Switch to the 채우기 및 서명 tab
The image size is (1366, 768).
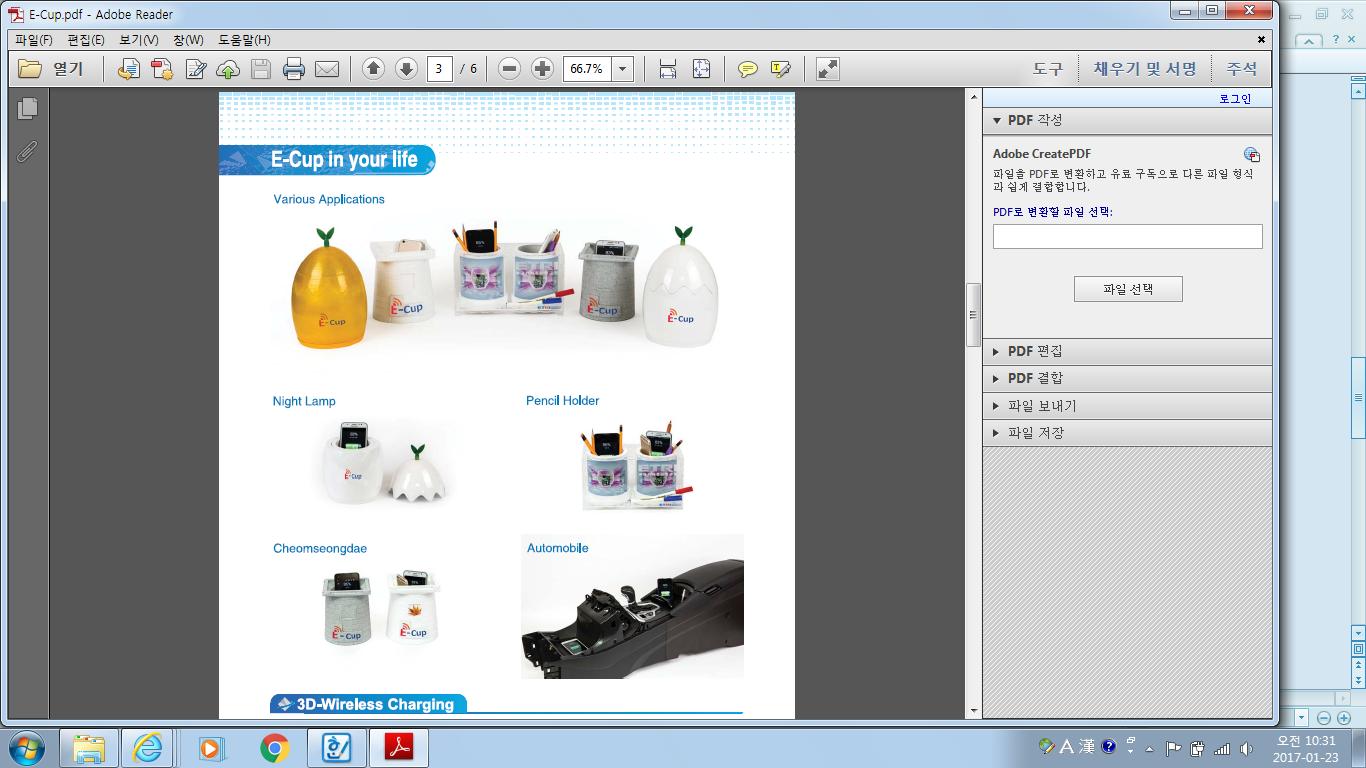click(x=1145, y=69)
